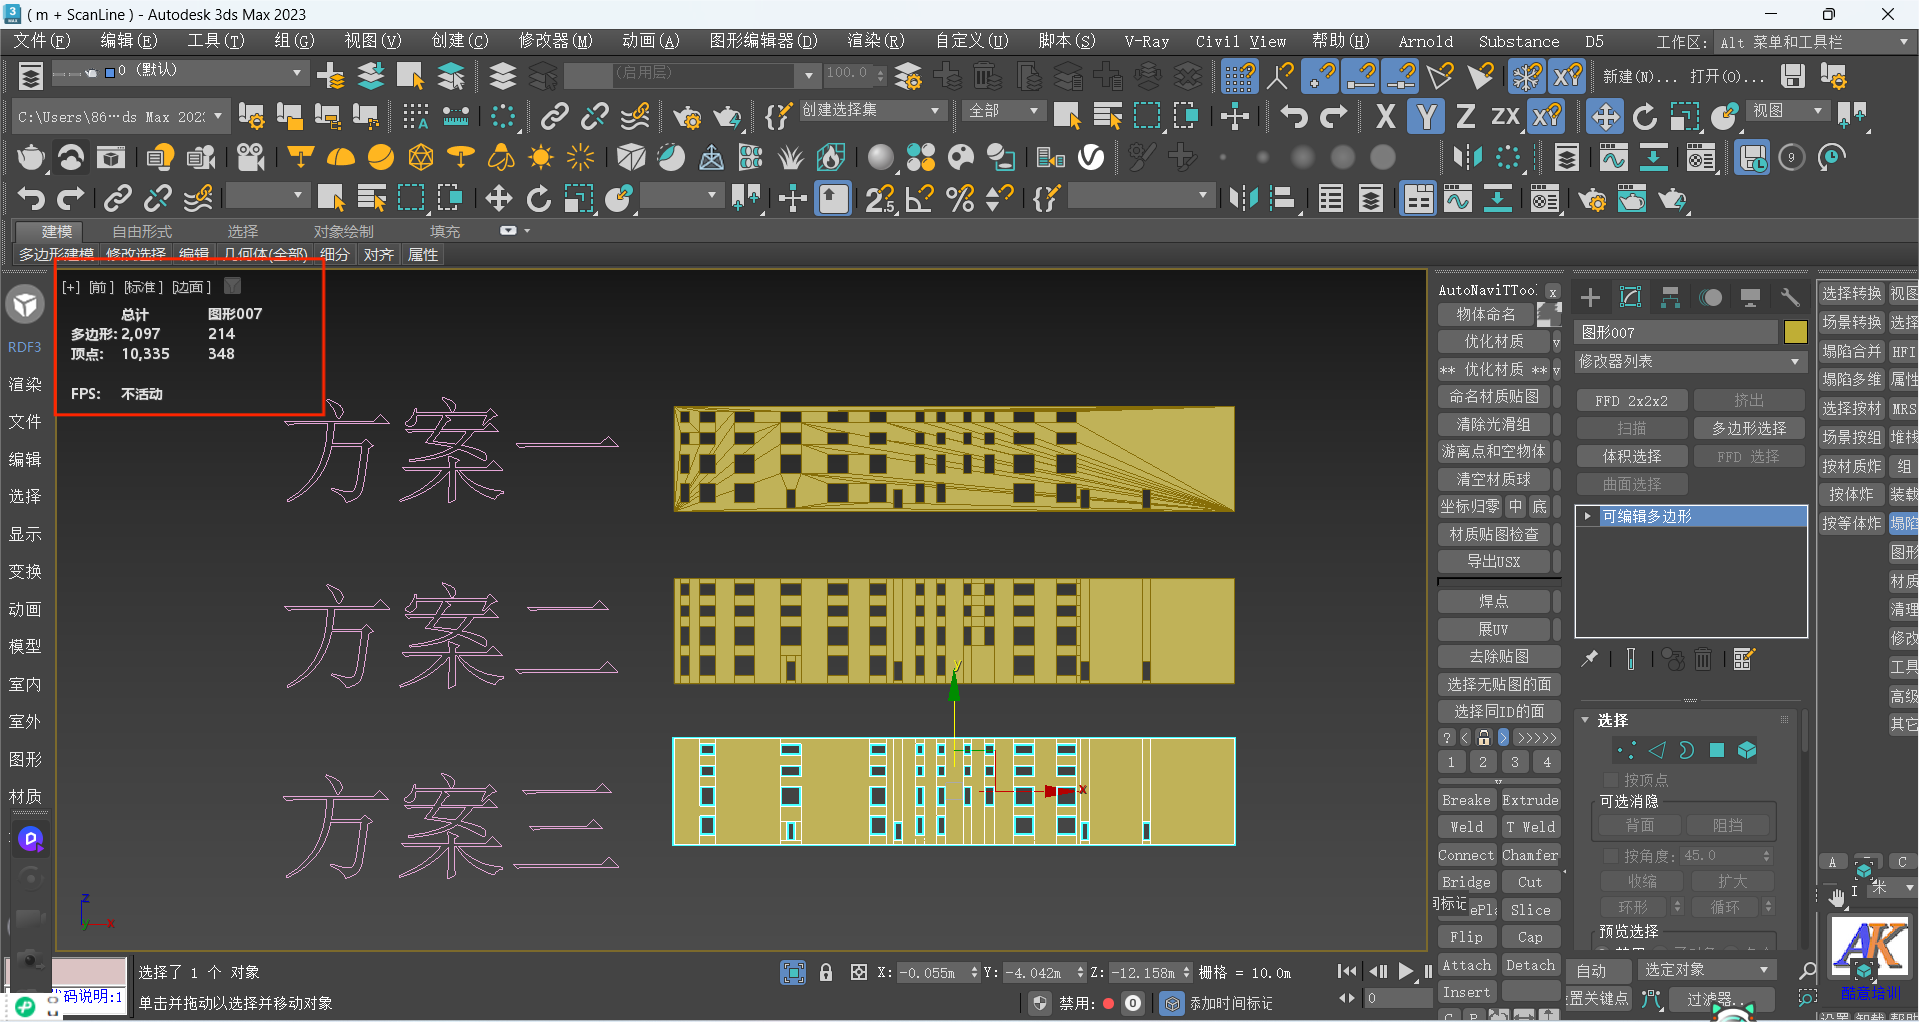Click the 图形007 object name field
The height and width of the screenshot is (1022, 1919).
1676,332
